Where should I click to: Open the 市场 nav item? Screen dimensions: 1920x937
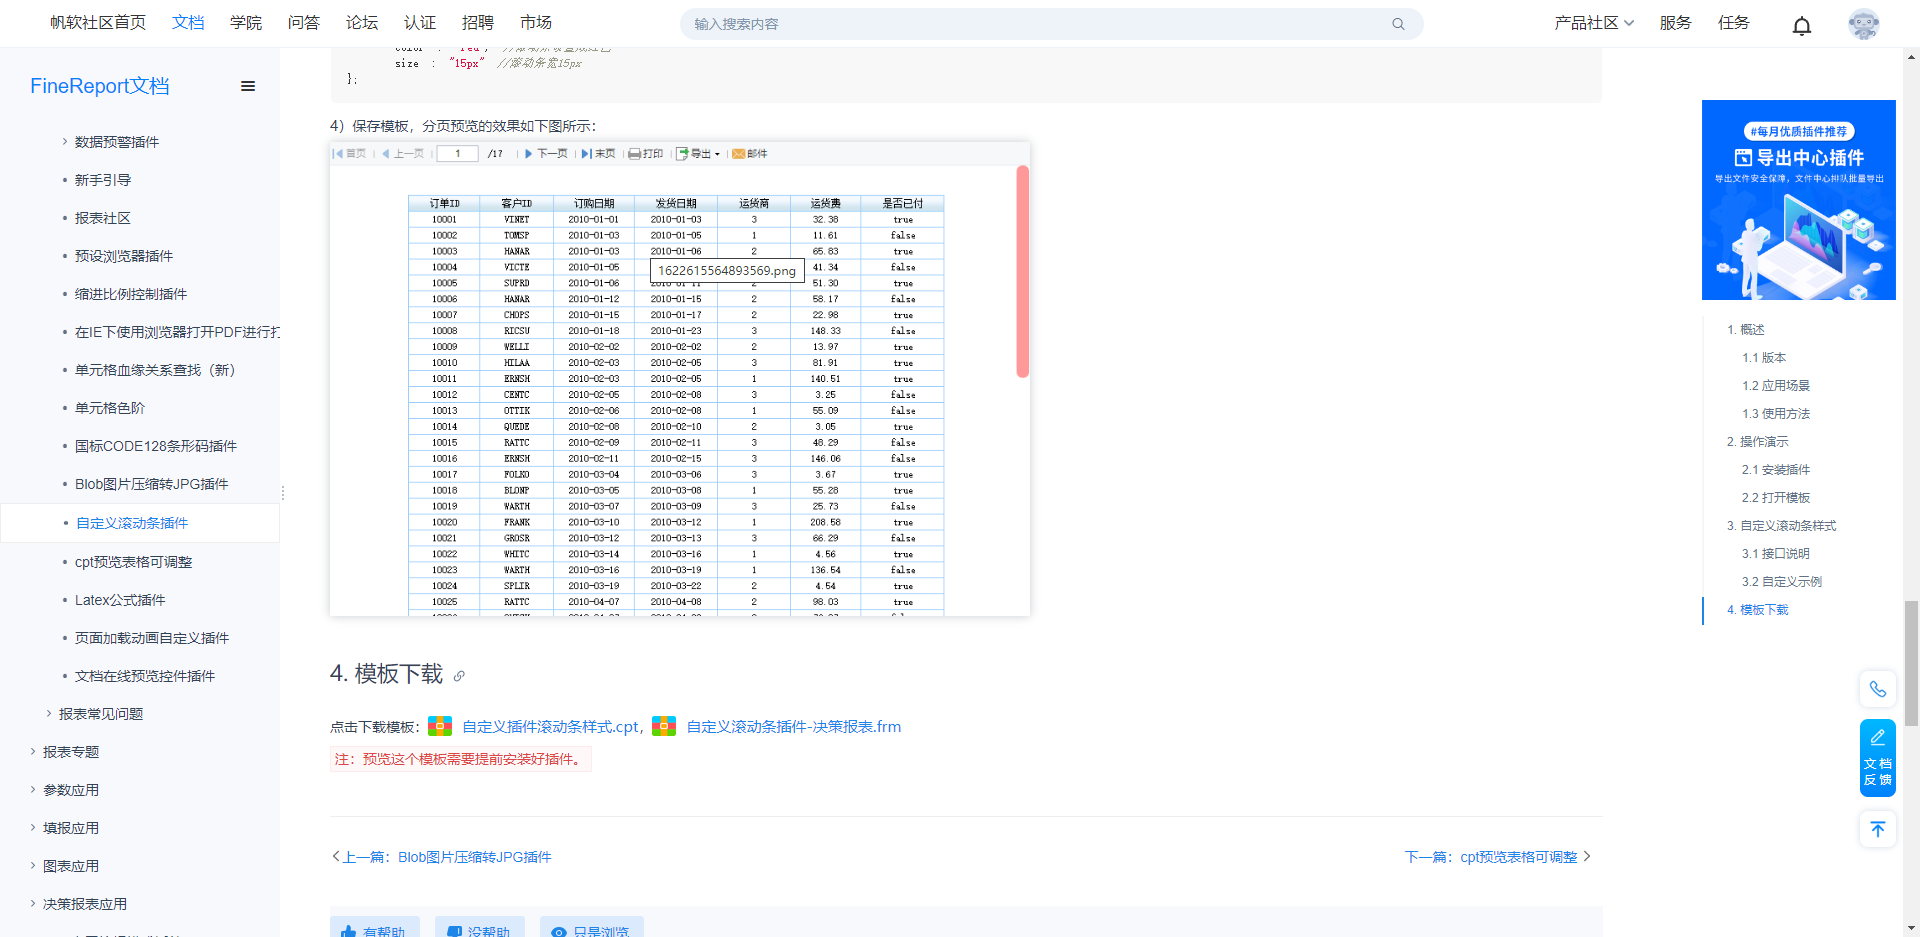click(536, 23)
